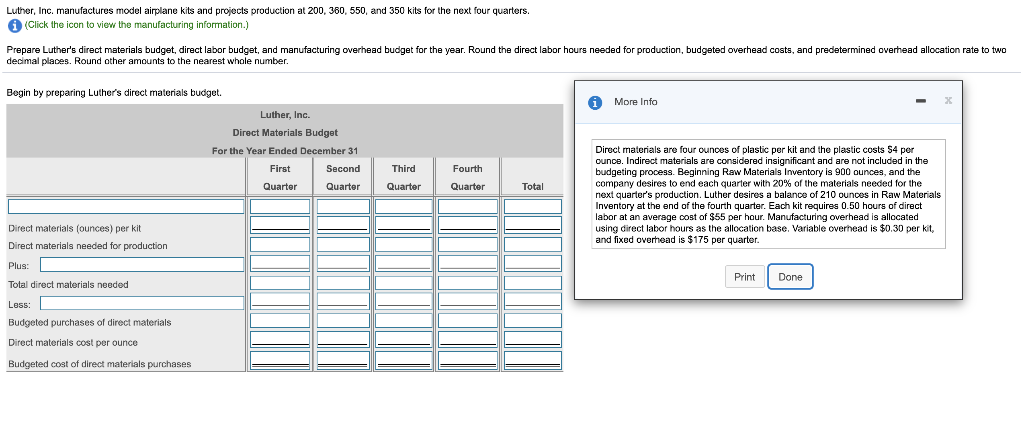This screenshot has width=1024, height=422.
Task: Click First Quarter cell in the Less row
Action: (x=280, y=301)
